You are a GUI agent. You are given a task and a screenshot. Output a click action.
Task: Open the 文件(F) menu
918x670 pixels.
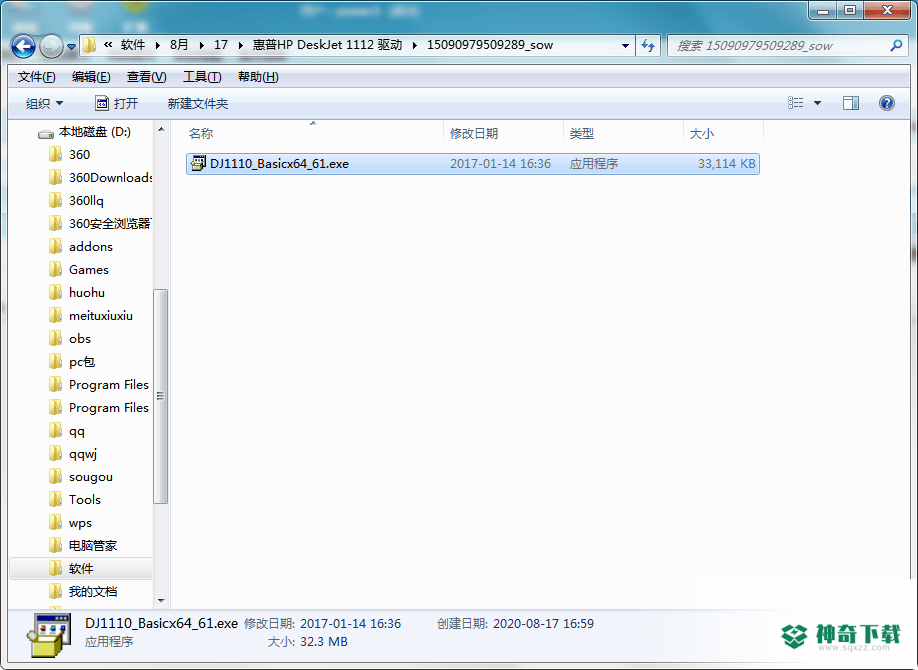click(x=36, y=77)
